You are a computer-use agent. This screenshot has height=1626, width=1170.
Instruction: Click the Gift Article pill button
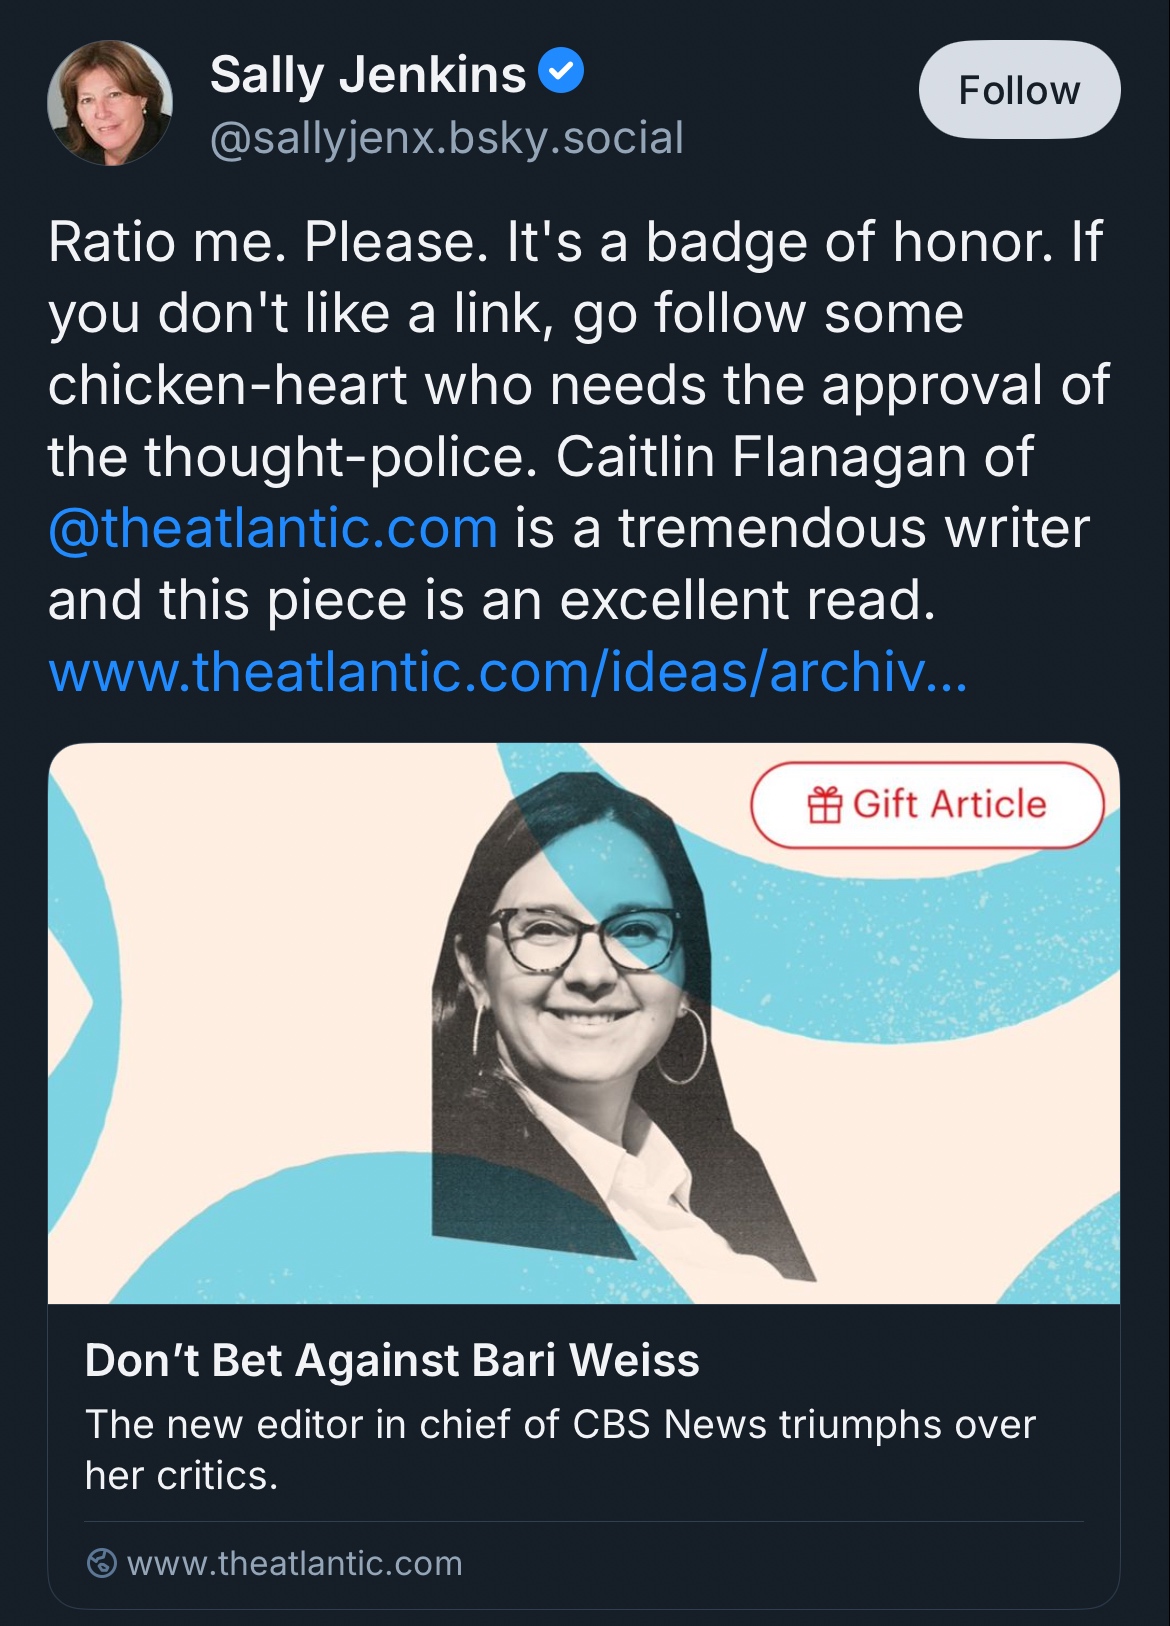(927, 805)
